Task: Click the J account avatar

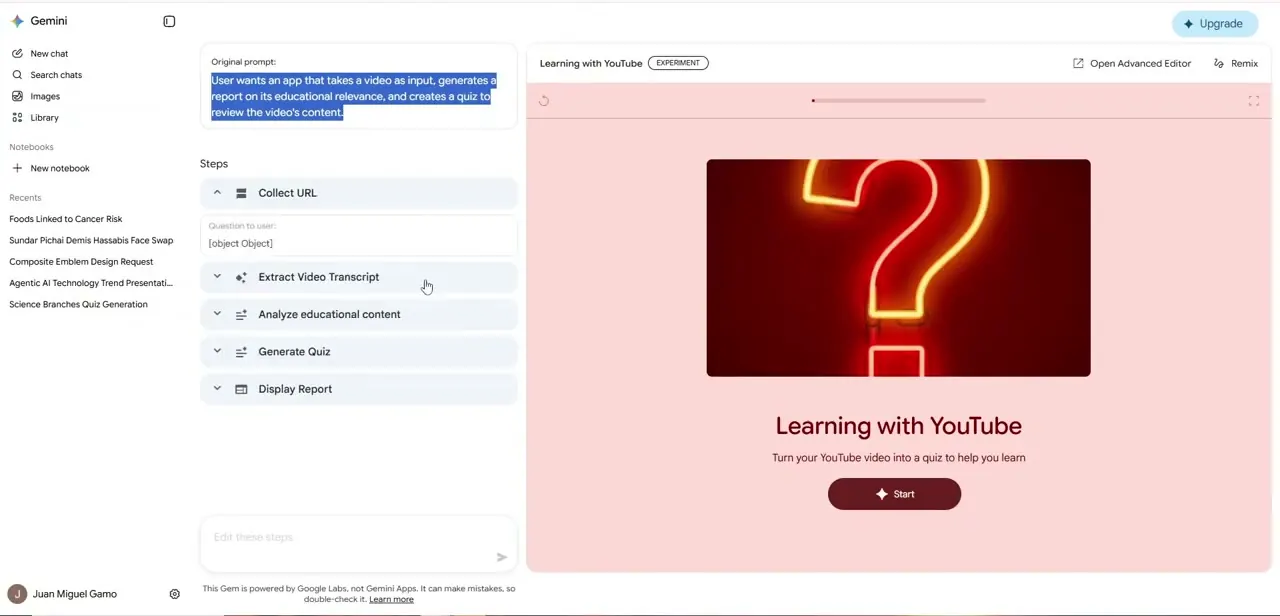Action: pos(17,594)
